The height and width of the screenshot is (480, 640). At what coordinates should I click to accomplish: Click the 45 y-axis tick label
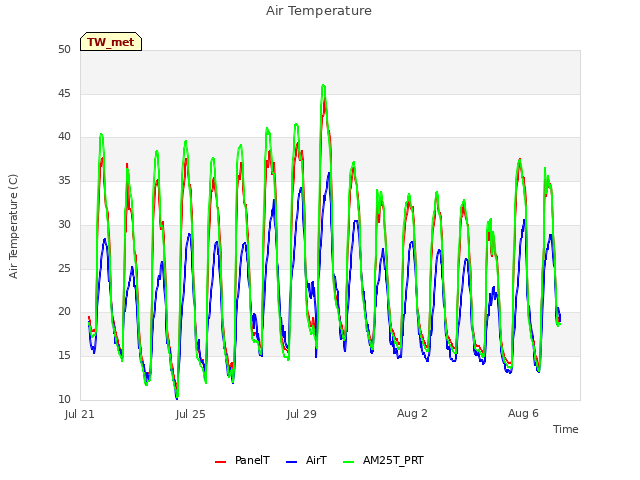tap(64, 93)
